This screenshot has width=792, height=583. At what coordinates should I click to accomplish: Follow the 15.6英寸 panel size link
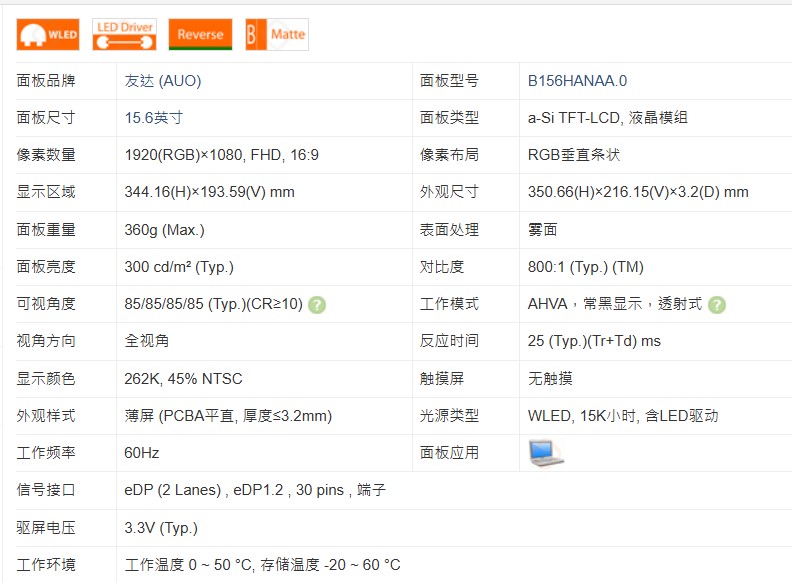click(x=153, y=118)
